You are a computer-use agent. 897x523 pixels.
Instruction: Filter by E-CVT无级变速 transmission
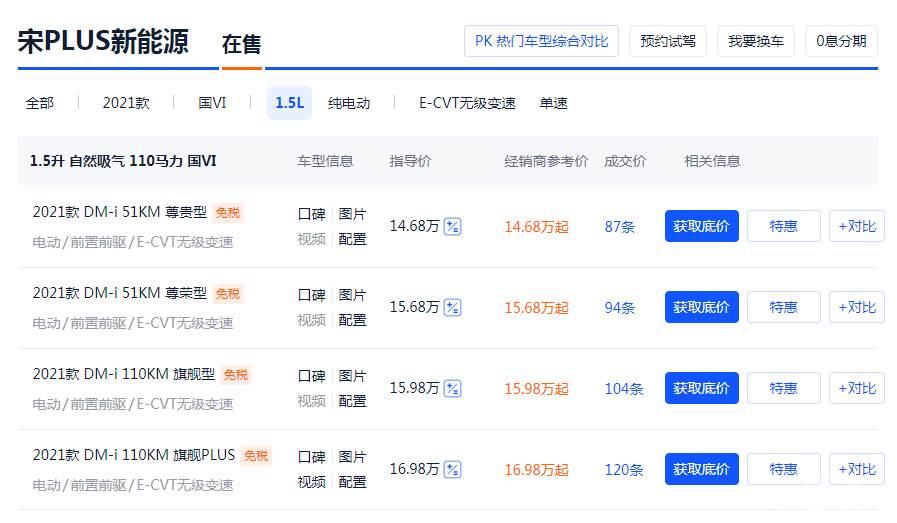pyautogui.click(x=467, y=104)
